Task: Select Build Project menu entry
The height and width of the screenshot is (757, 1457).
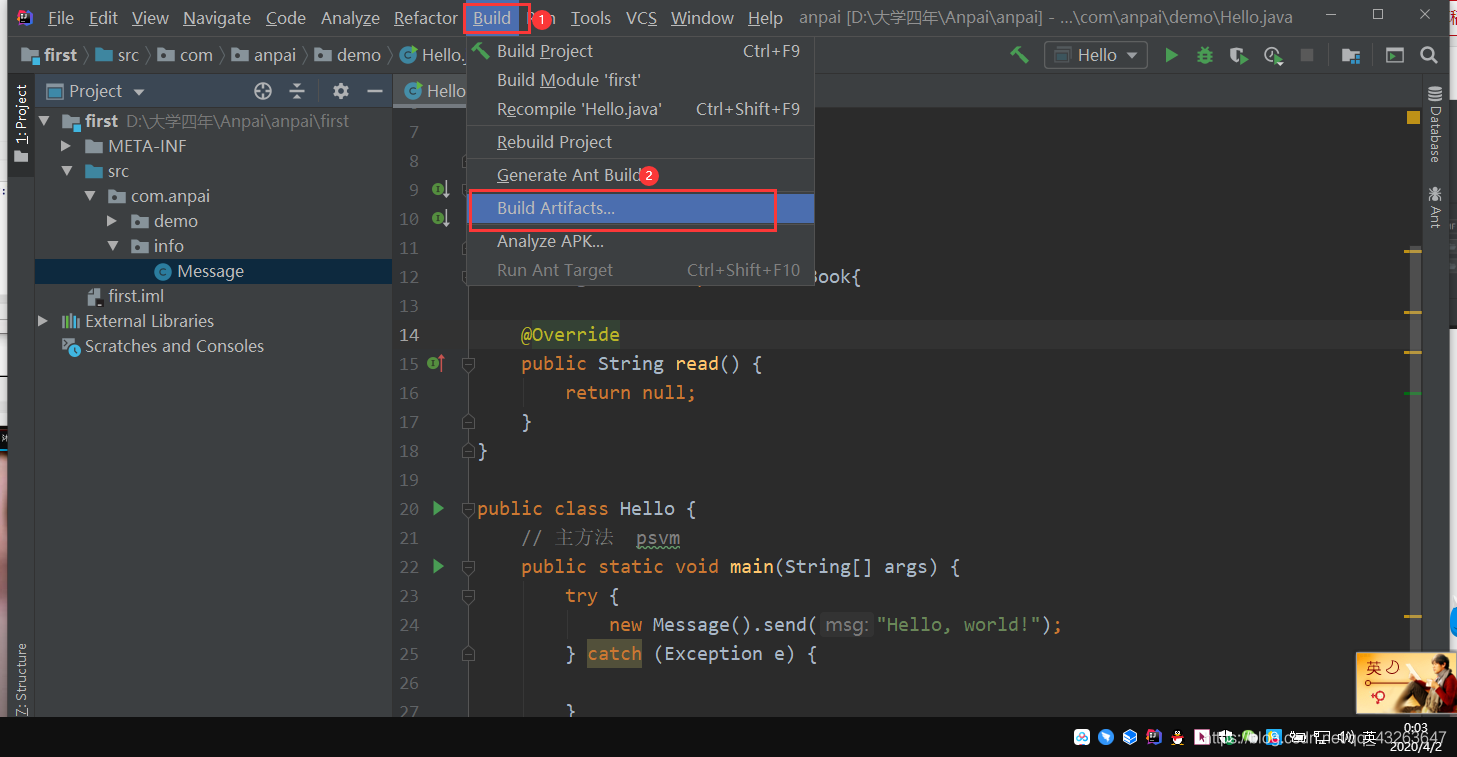Action: (640, 51)
